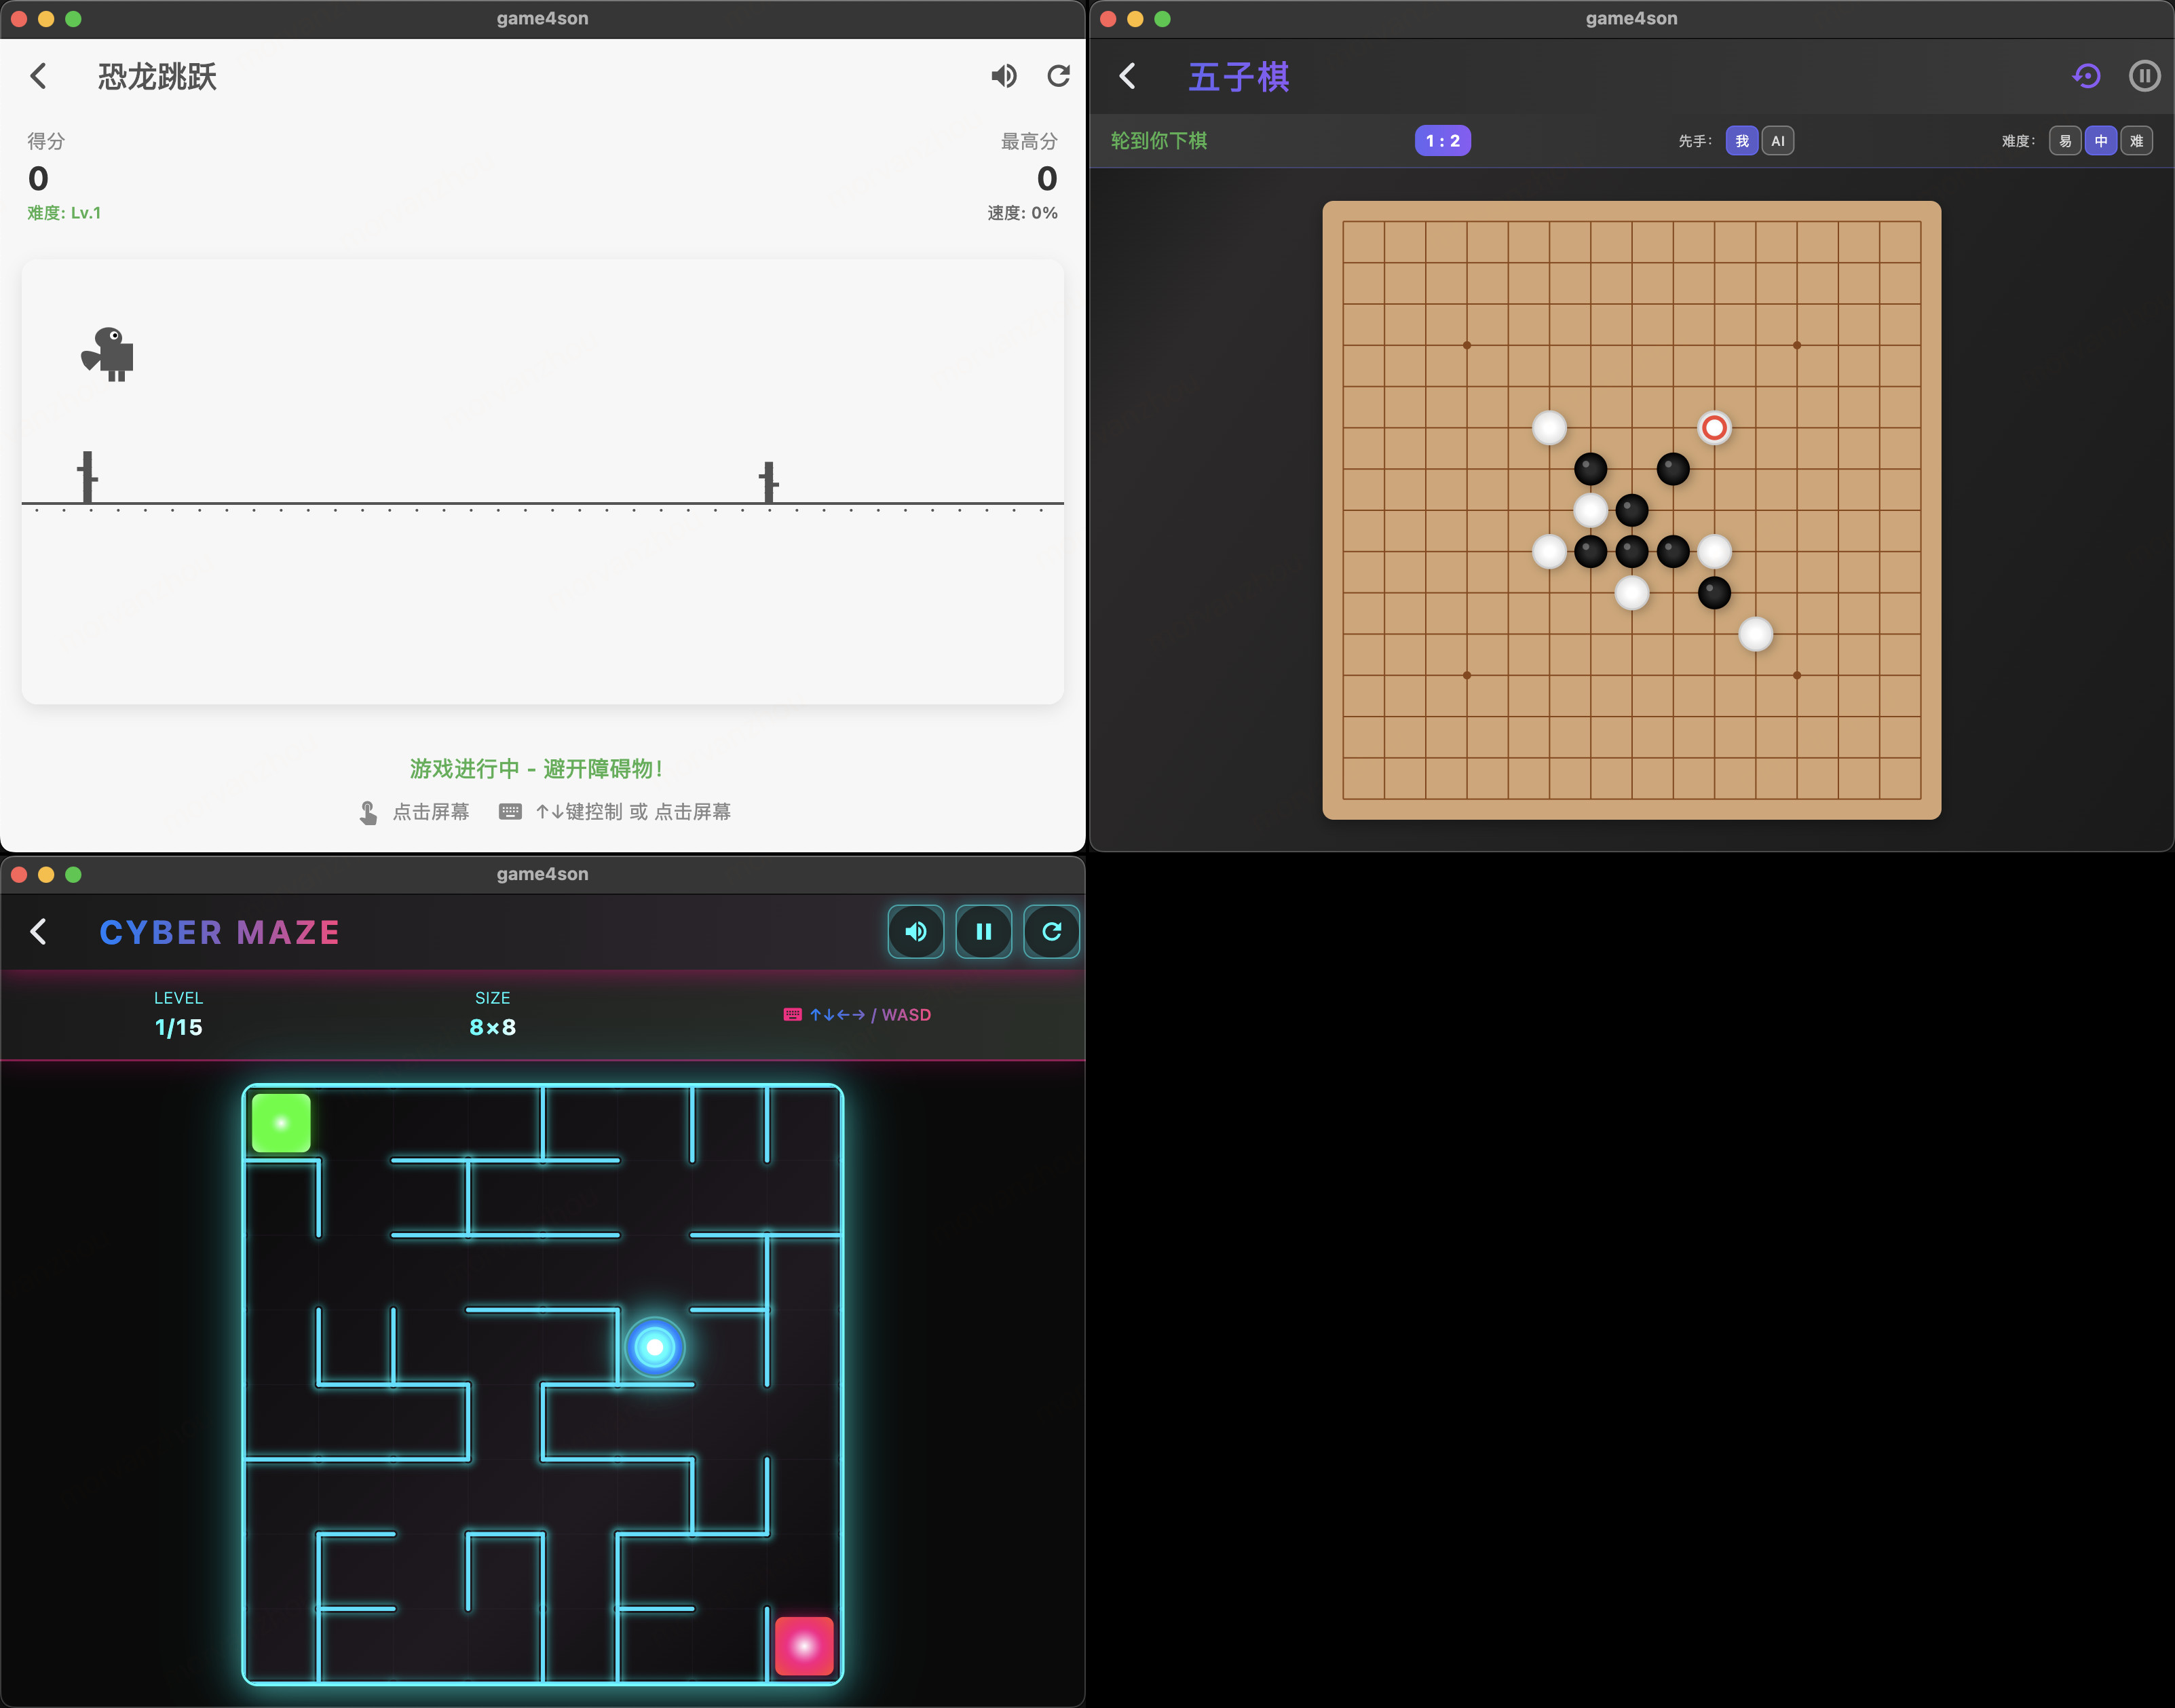
Task: Click the SIZE 8×8 indicator
Action: [493, 1014]
